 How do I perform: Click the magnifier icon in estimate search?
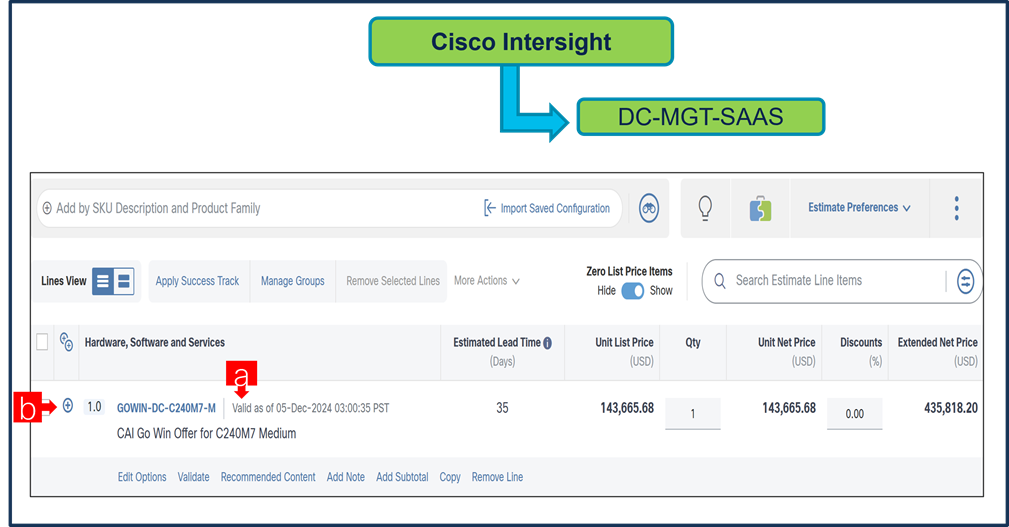point(720,281)
